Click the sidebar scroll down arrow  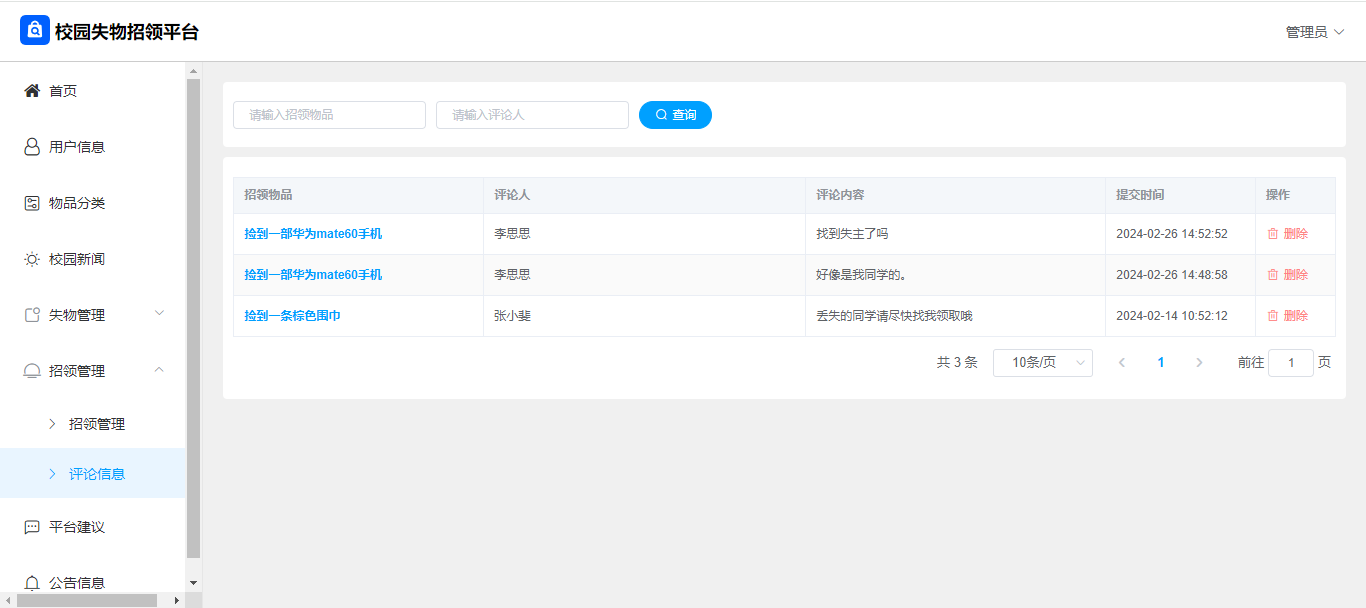pos(194,582)
